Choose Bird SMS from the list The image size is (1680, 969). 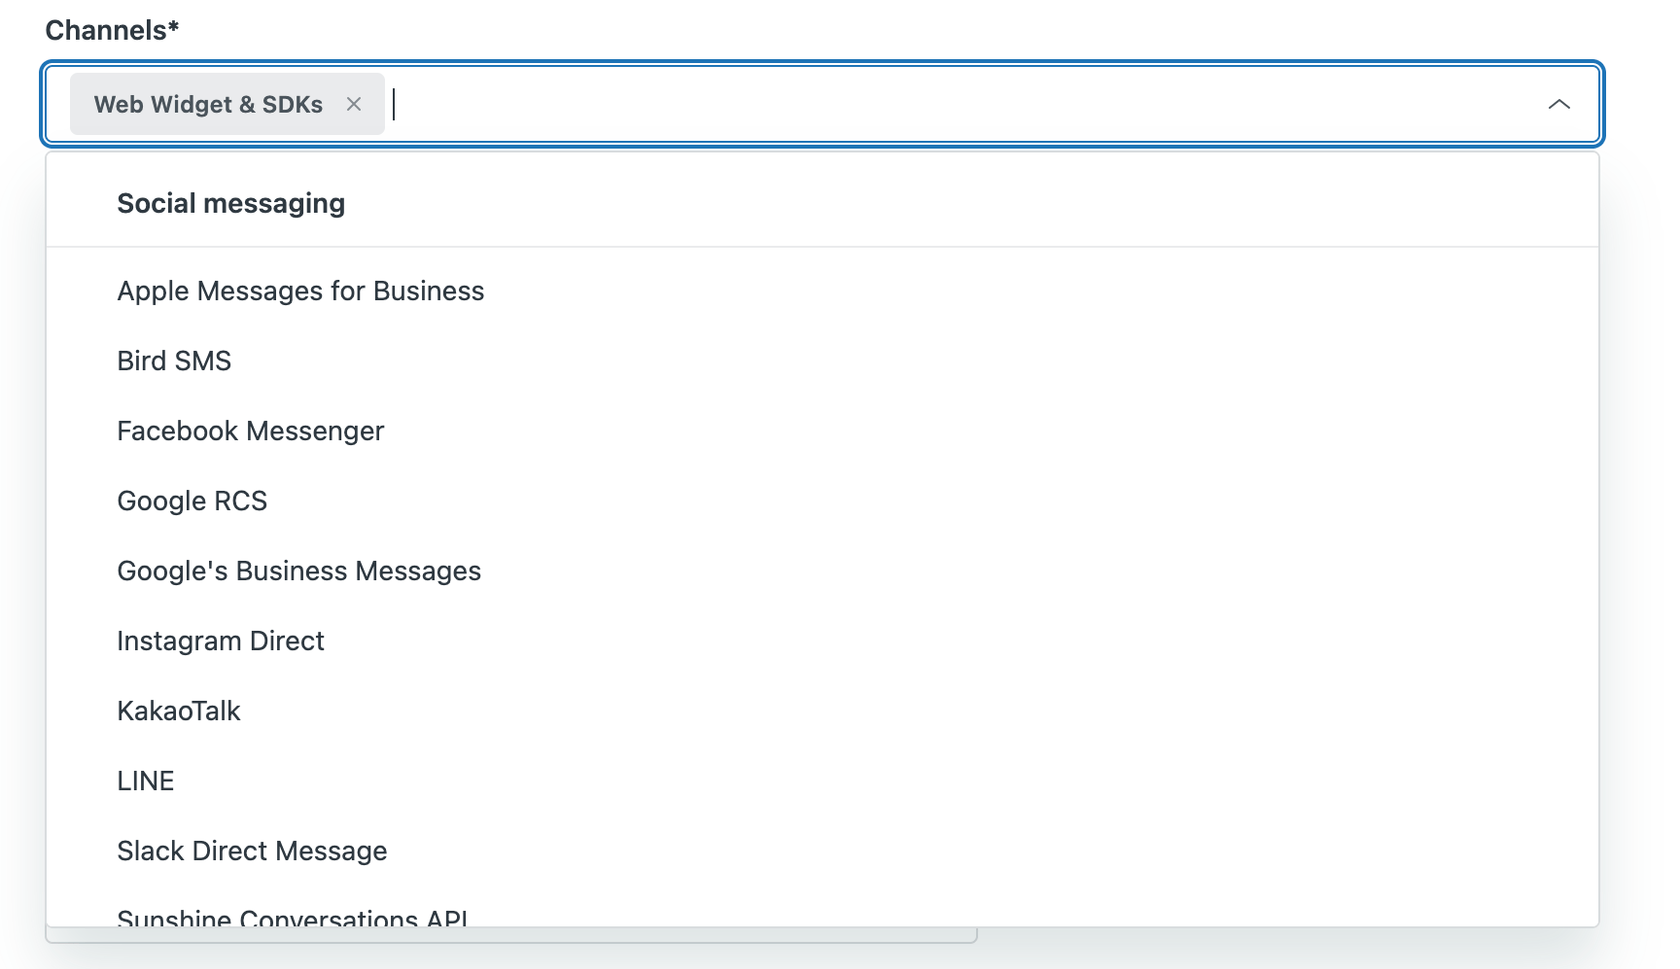(174, 361)
